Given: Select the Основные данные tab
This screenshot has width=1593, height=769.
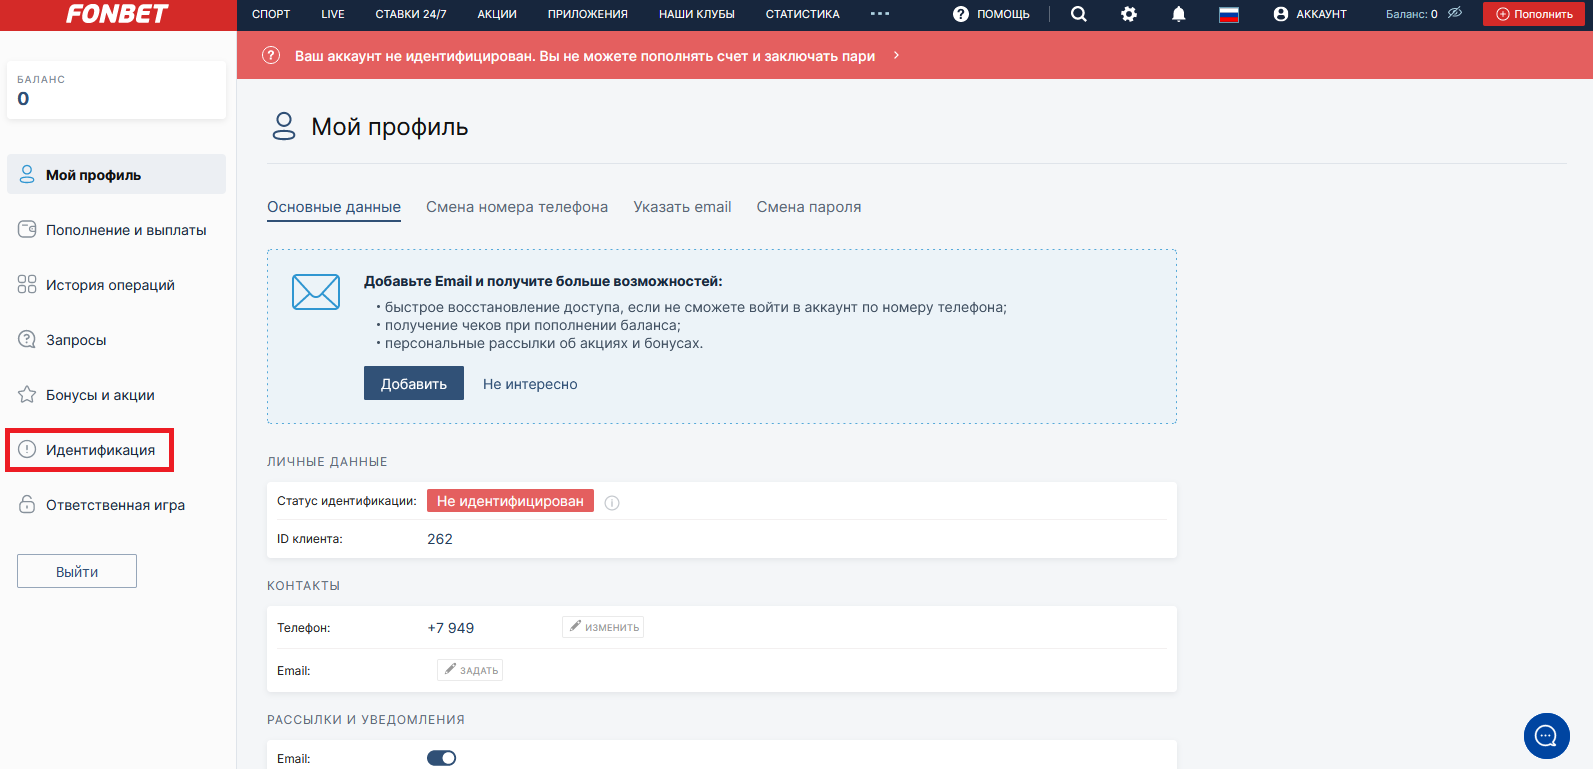Looking at the screenshot, I should click(x=334, y=207).
